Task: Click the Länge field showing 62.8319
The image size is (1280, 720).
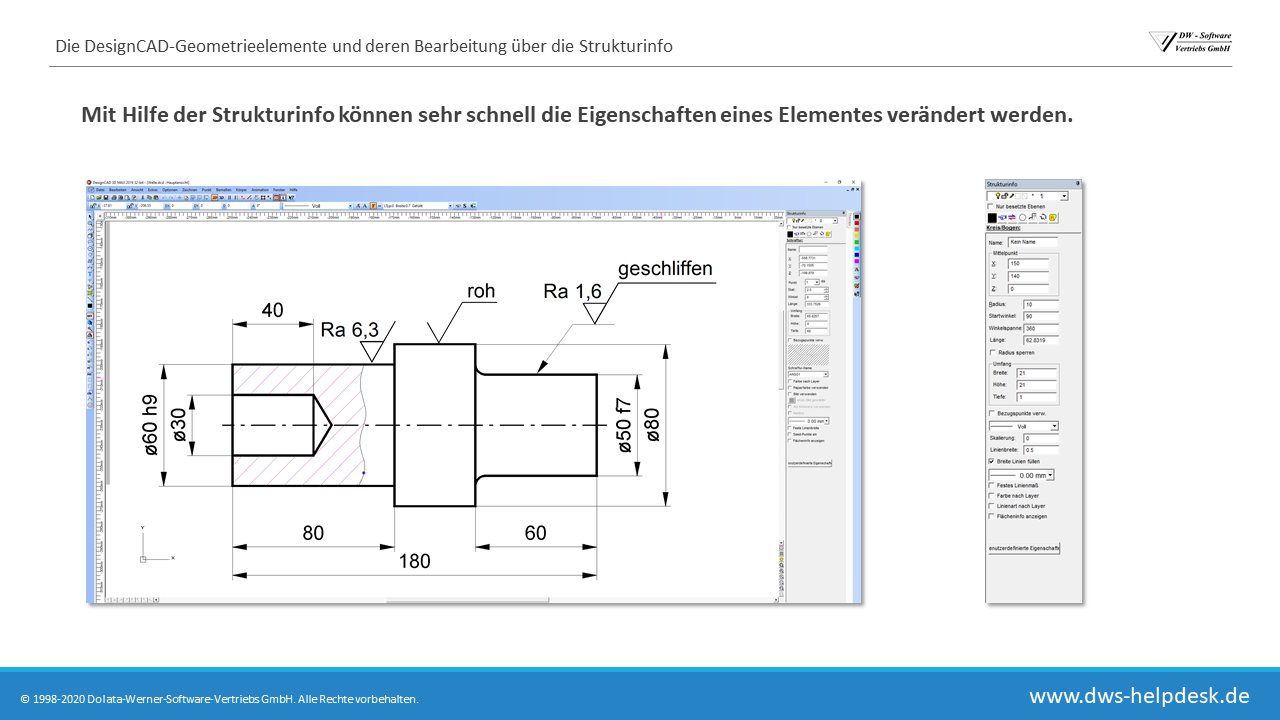Action: 1041,340
